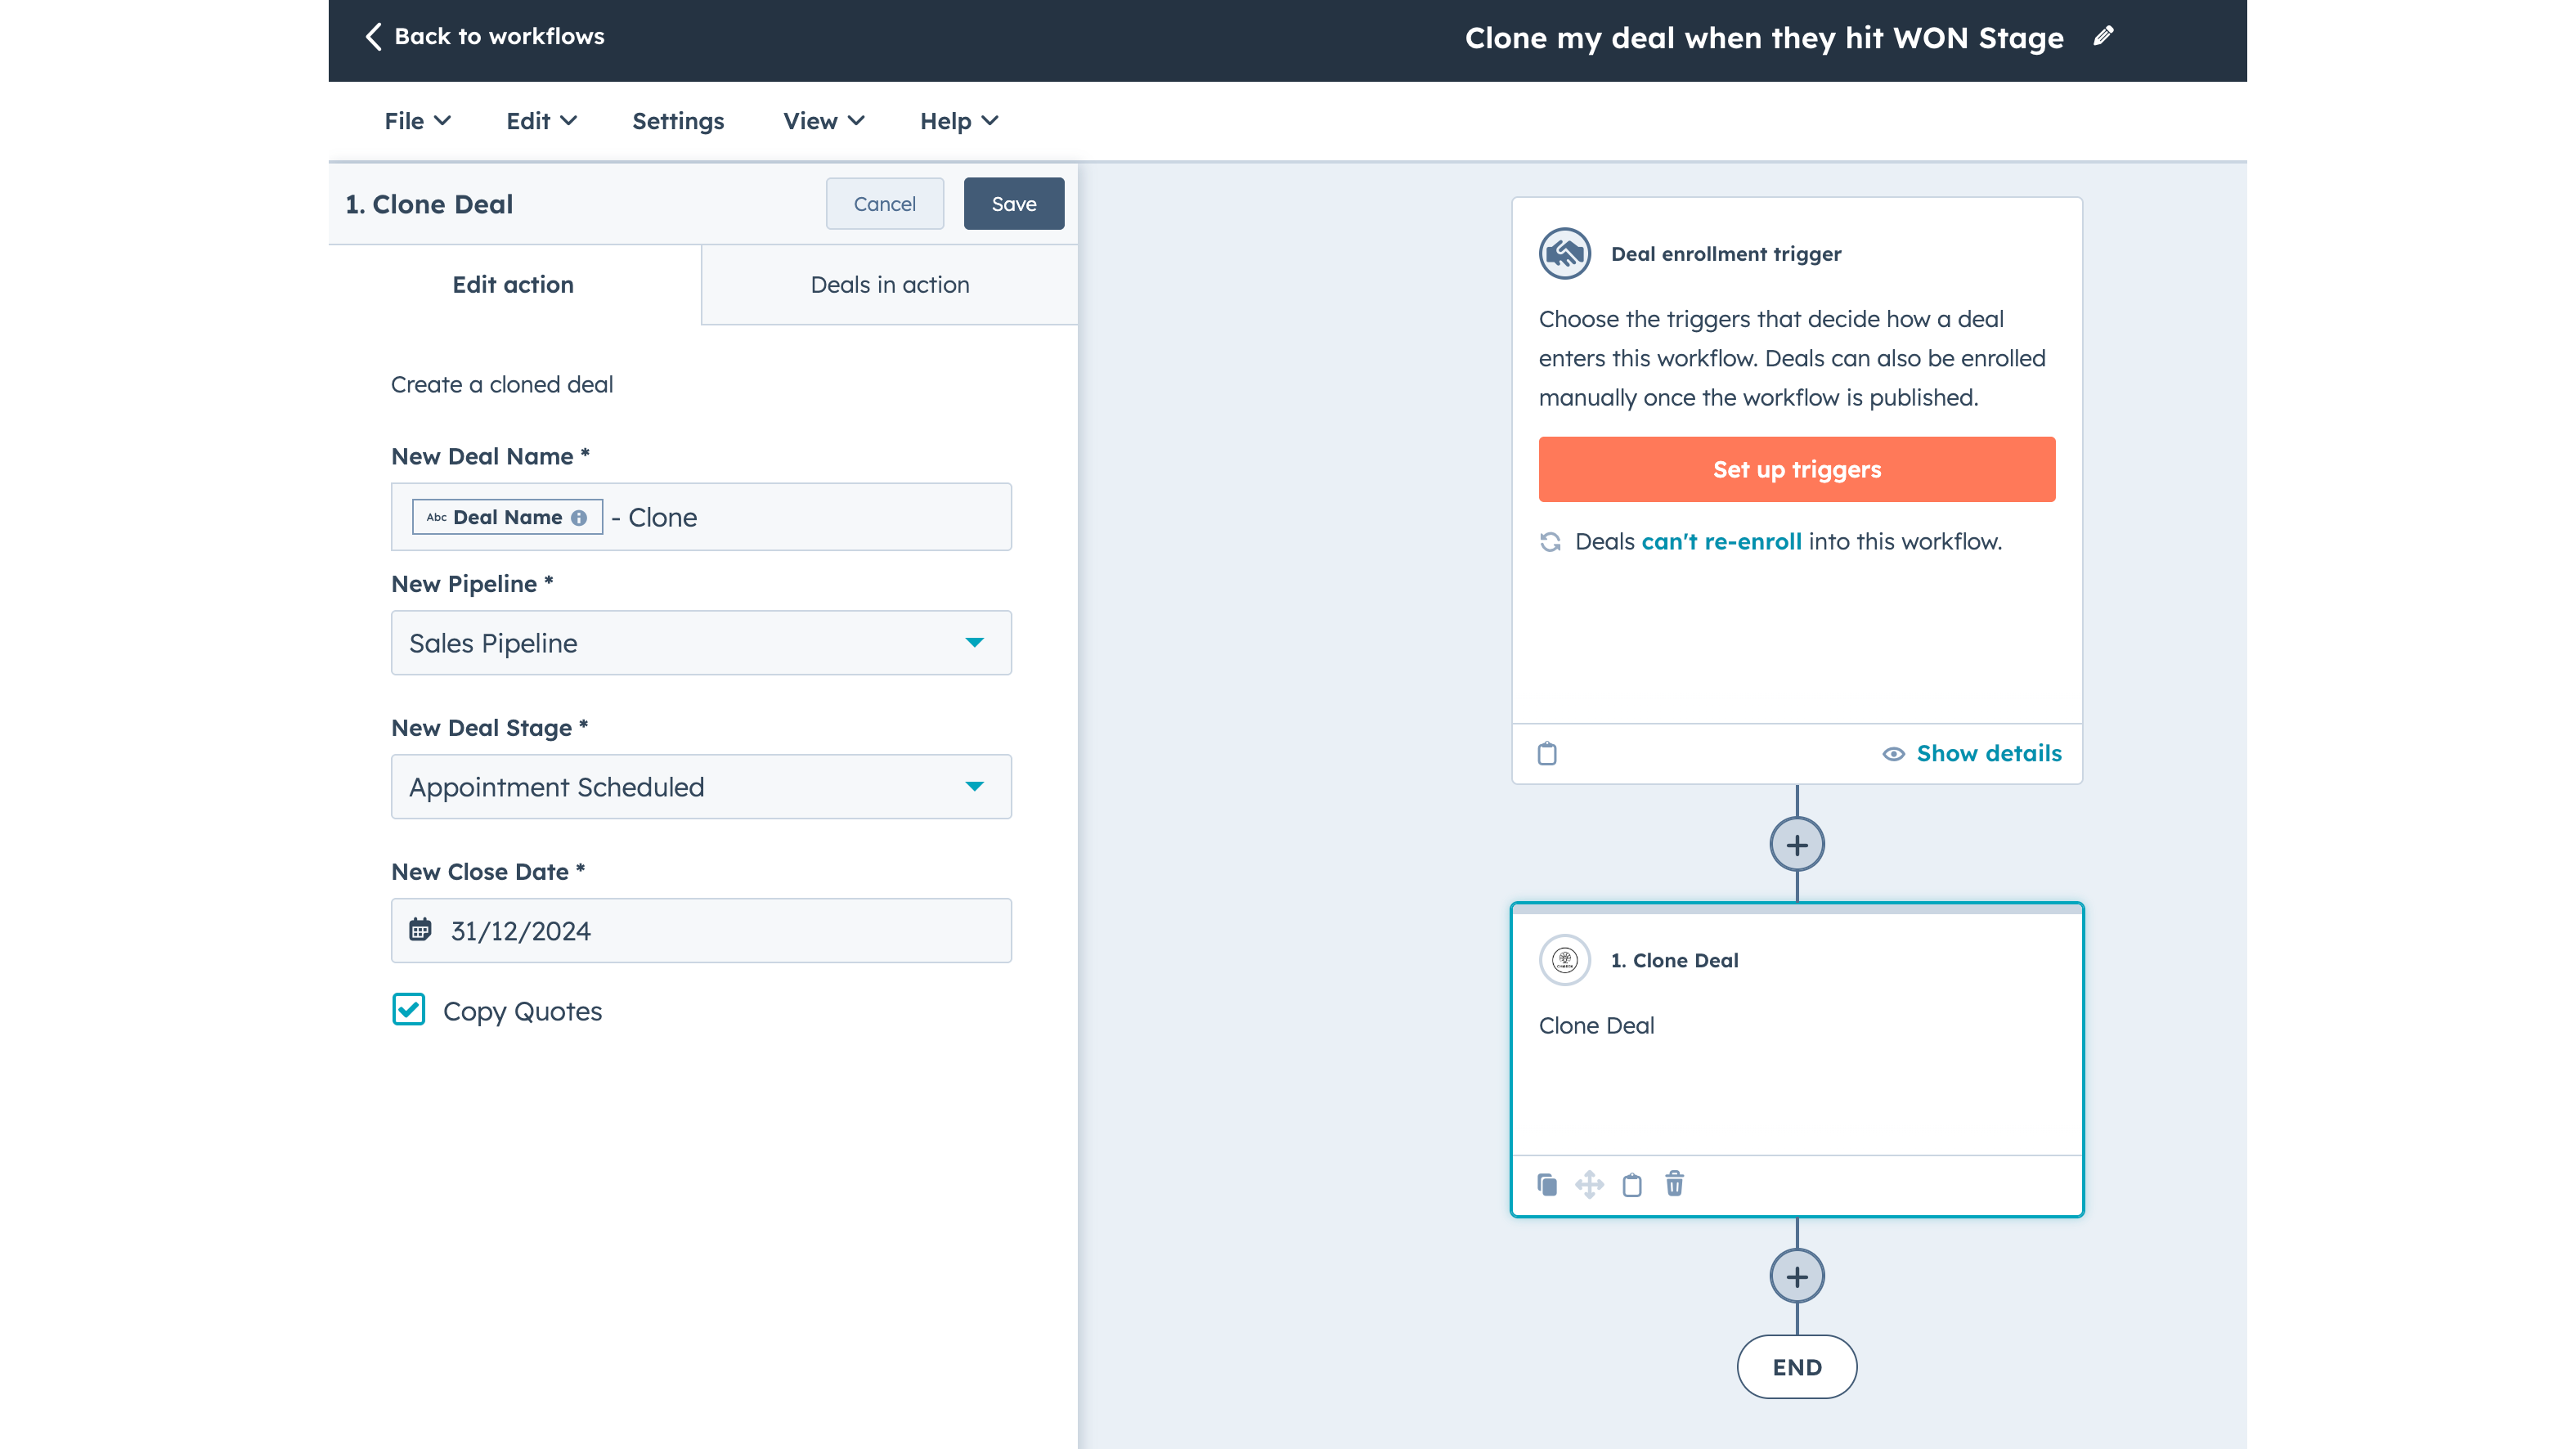
Task: Open calendar icon in New Close Date
Action: [x=420, y=930]
